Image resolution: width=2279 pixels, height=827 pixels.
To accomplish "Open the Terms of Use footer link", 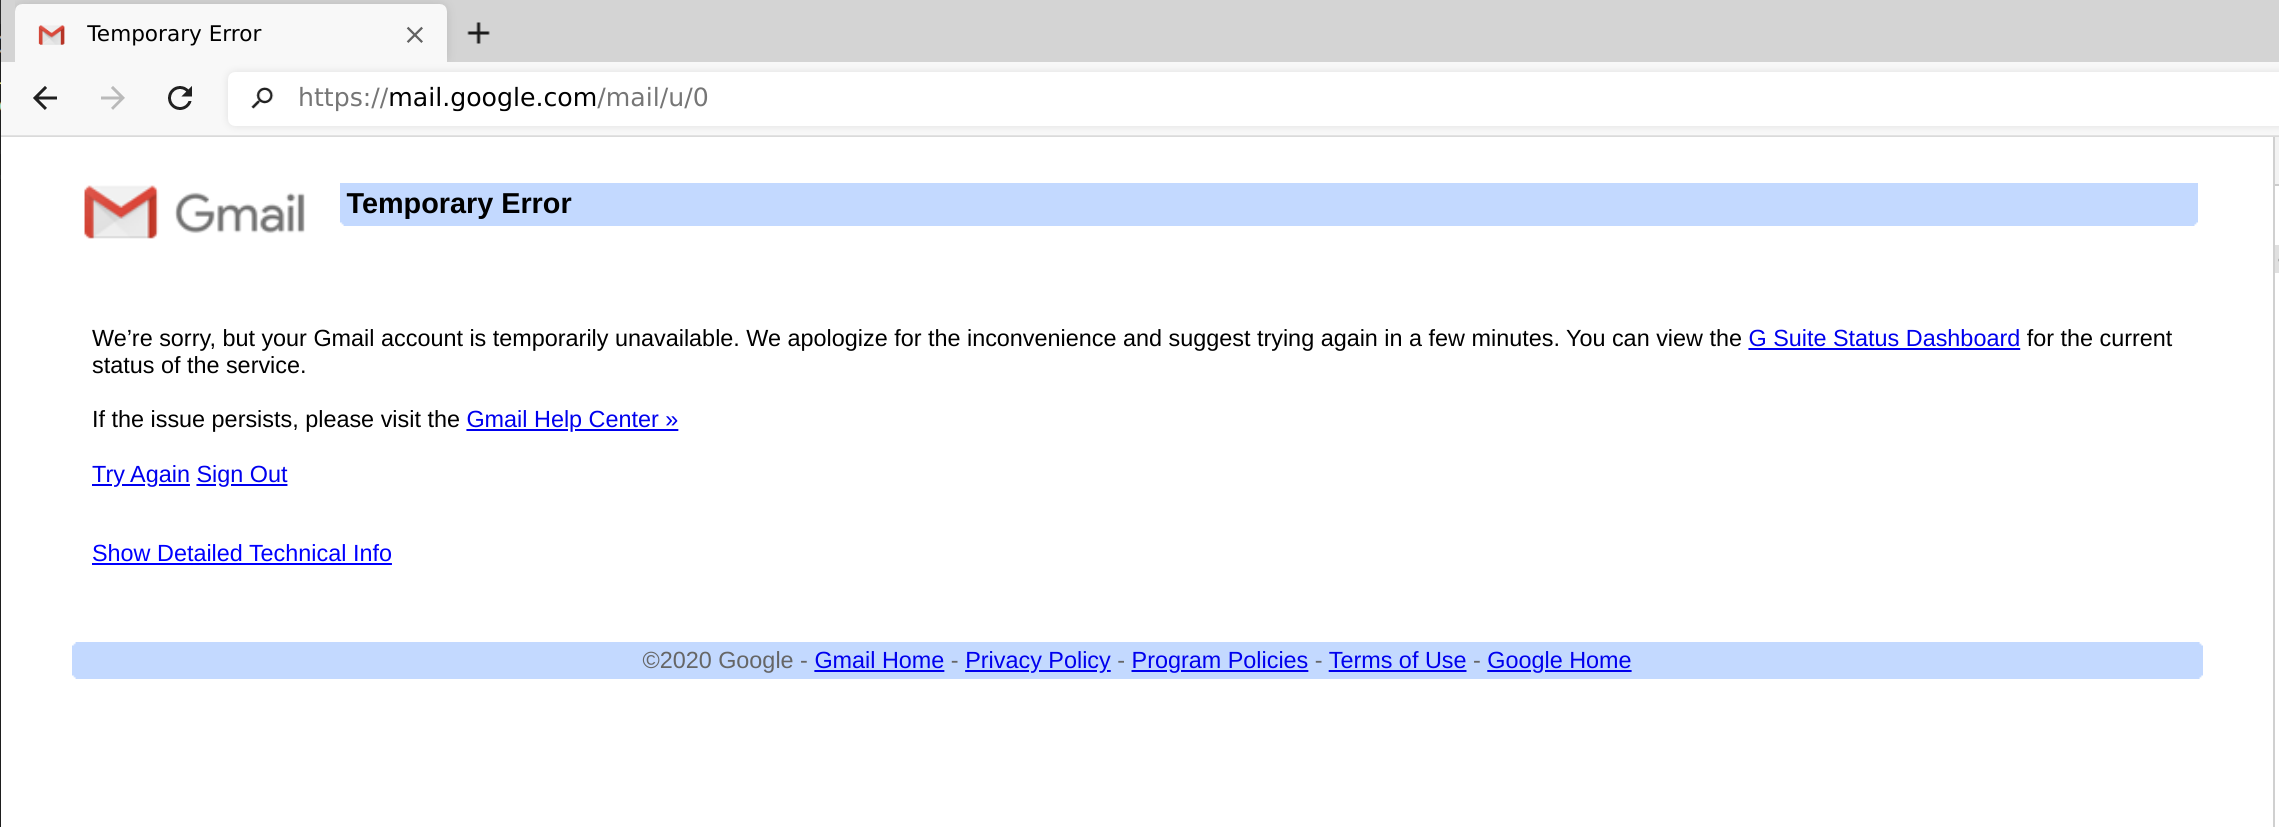I will [1397, 661].
